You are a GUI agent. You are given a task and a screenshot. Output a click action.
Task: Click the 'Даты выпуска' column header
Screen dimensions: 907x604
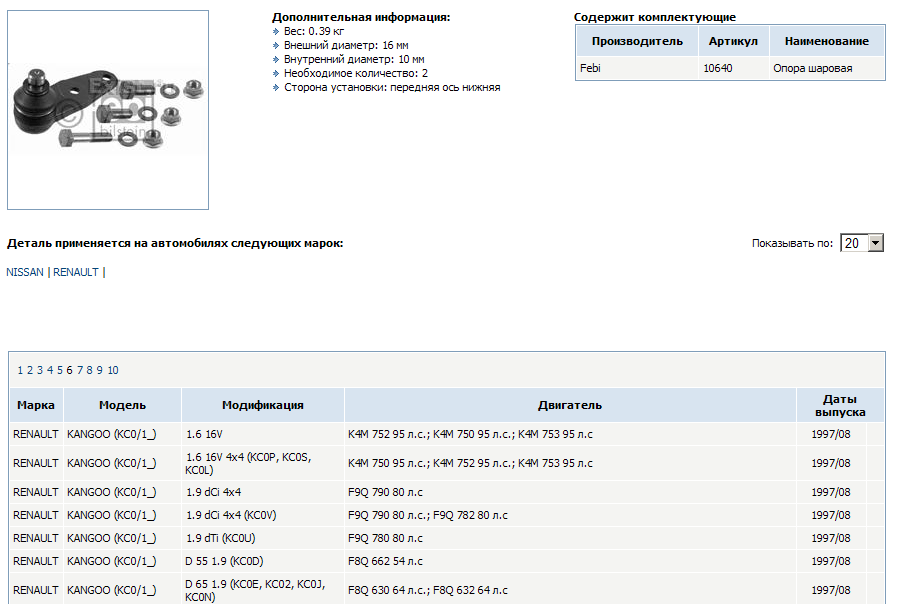(839, 405)
